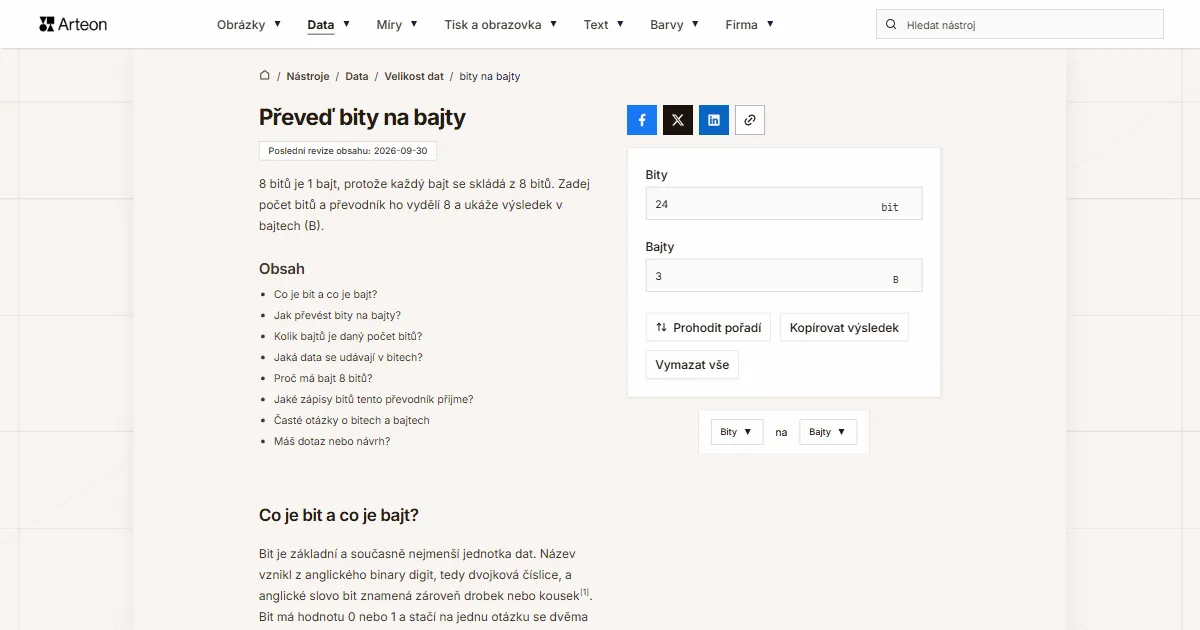This screenshot has width=1200, height=630.
Task: Jump to 'Co je bit a co je bajt?'
Action: 326,294
